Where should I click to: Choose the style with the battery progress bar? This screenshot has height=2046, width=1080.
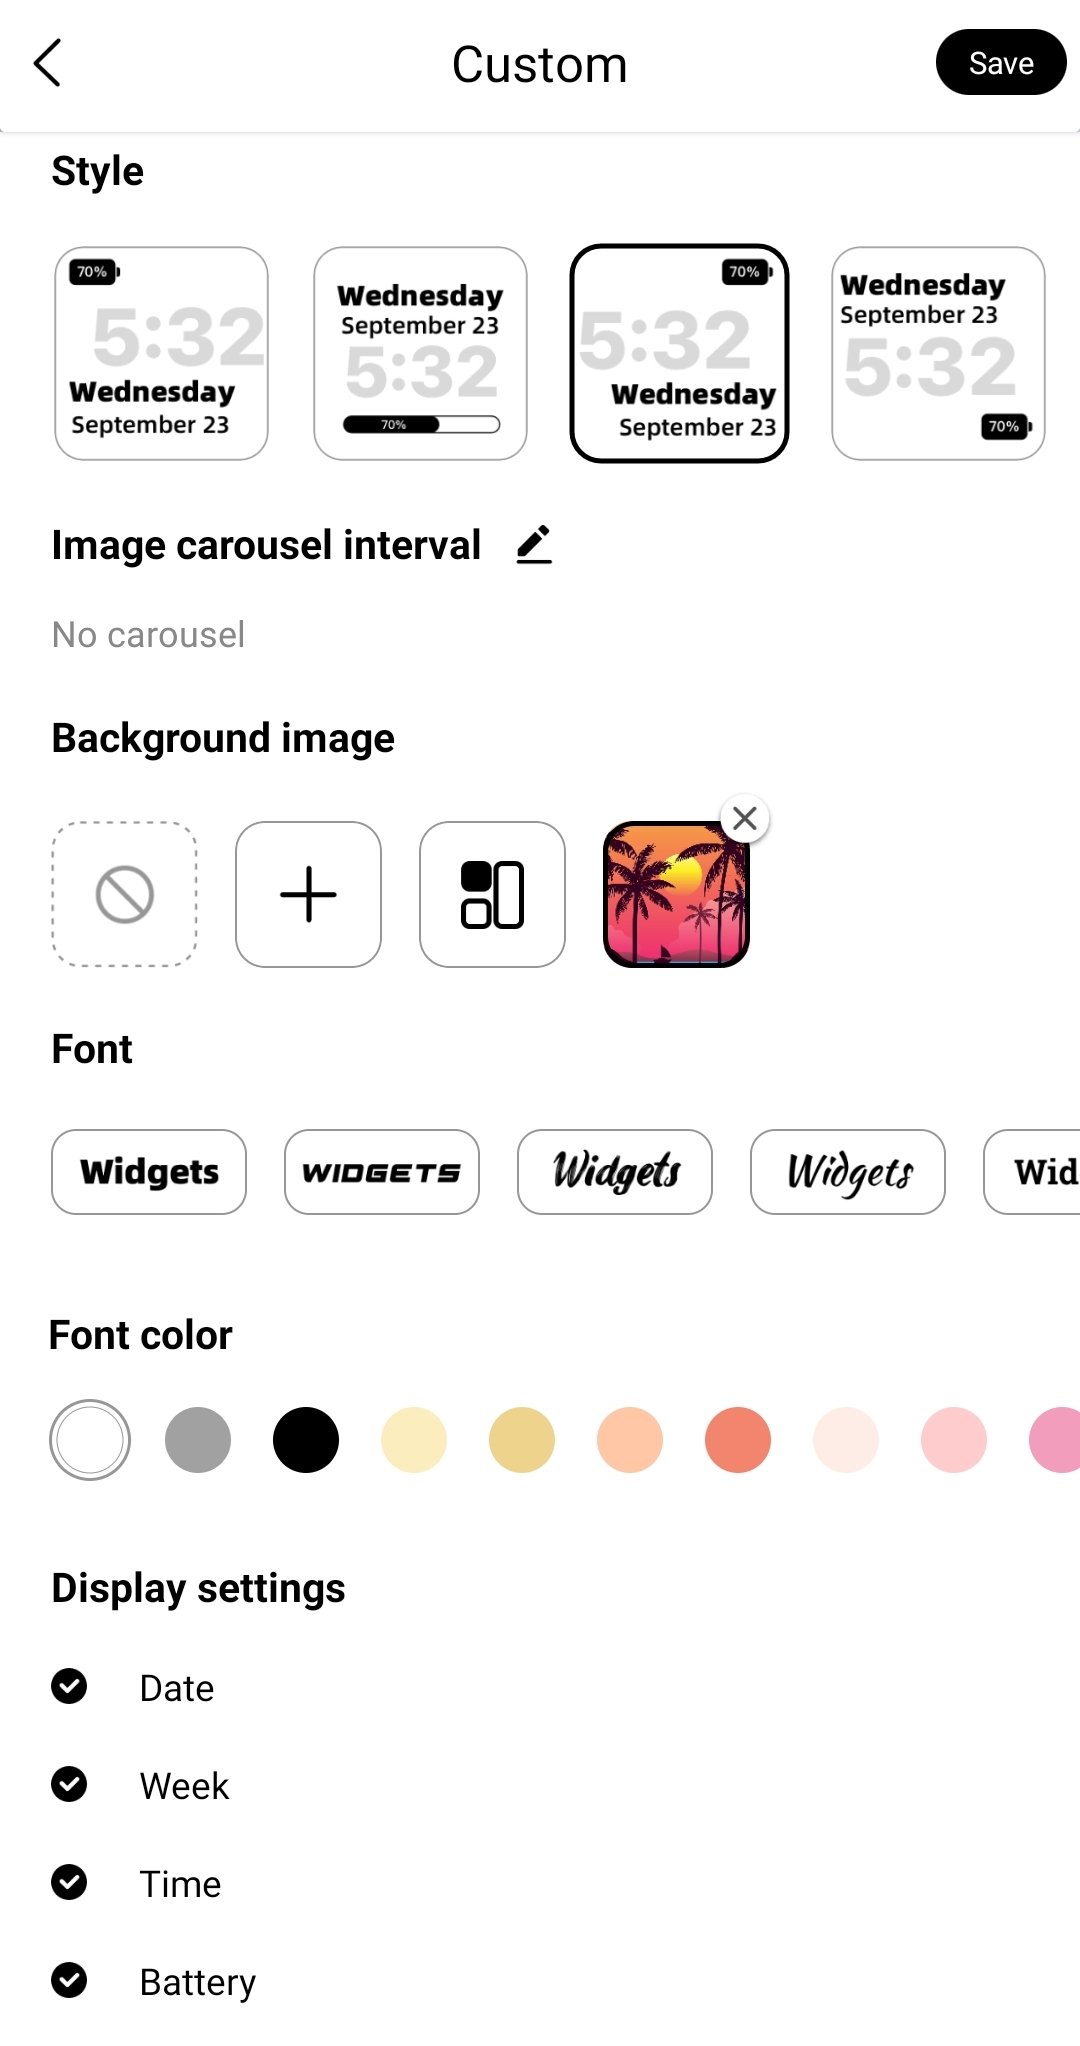(420, 353)
